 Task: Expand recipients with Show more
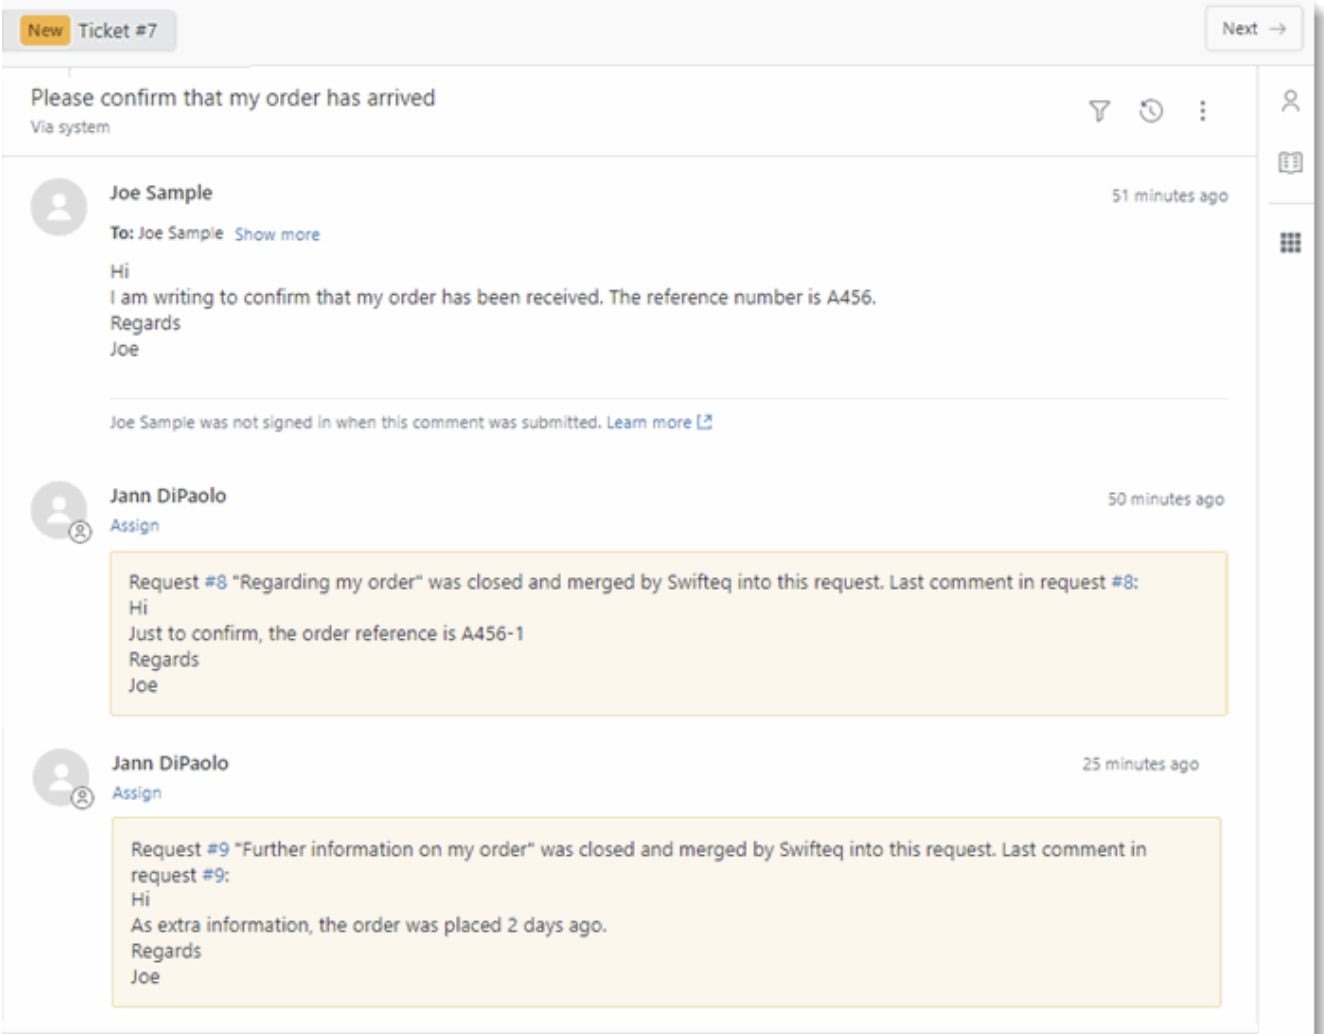pyautogui.click(x=277, y=234)
